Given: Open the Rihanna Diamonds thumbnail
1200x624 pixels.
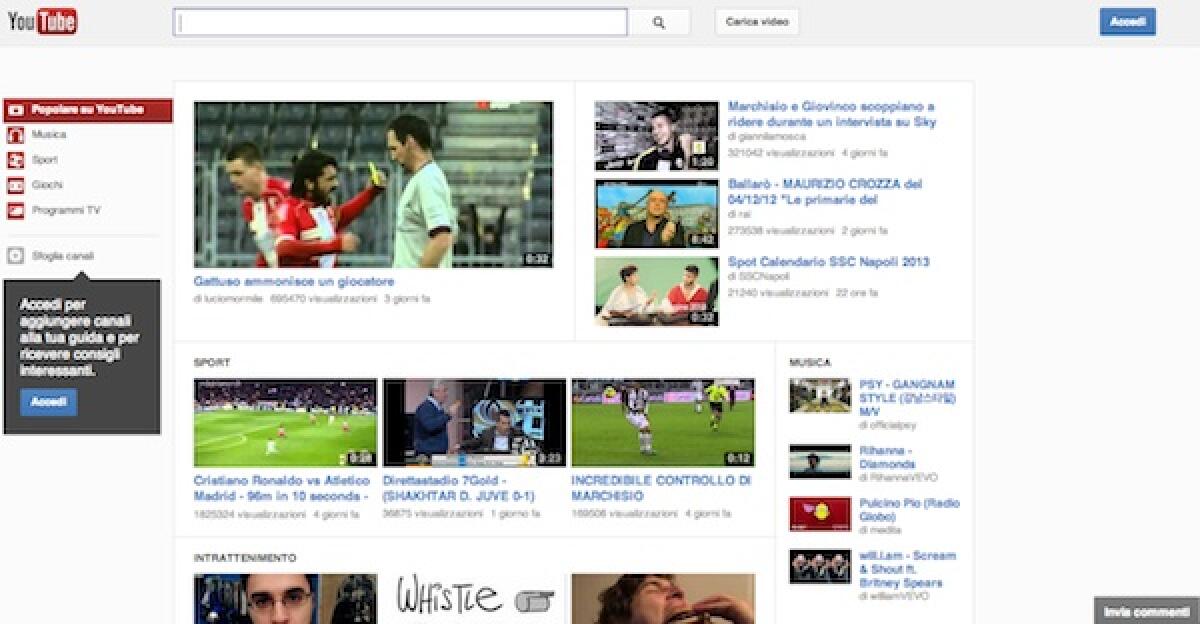Looking at the screenshot, I should [820, 461].
